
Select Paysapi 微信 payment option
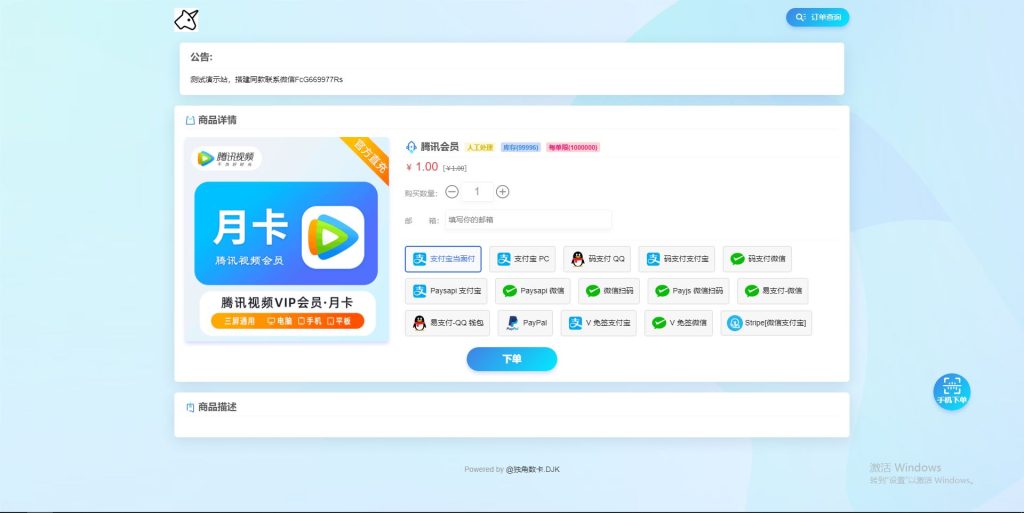click(x=533, y=291)
